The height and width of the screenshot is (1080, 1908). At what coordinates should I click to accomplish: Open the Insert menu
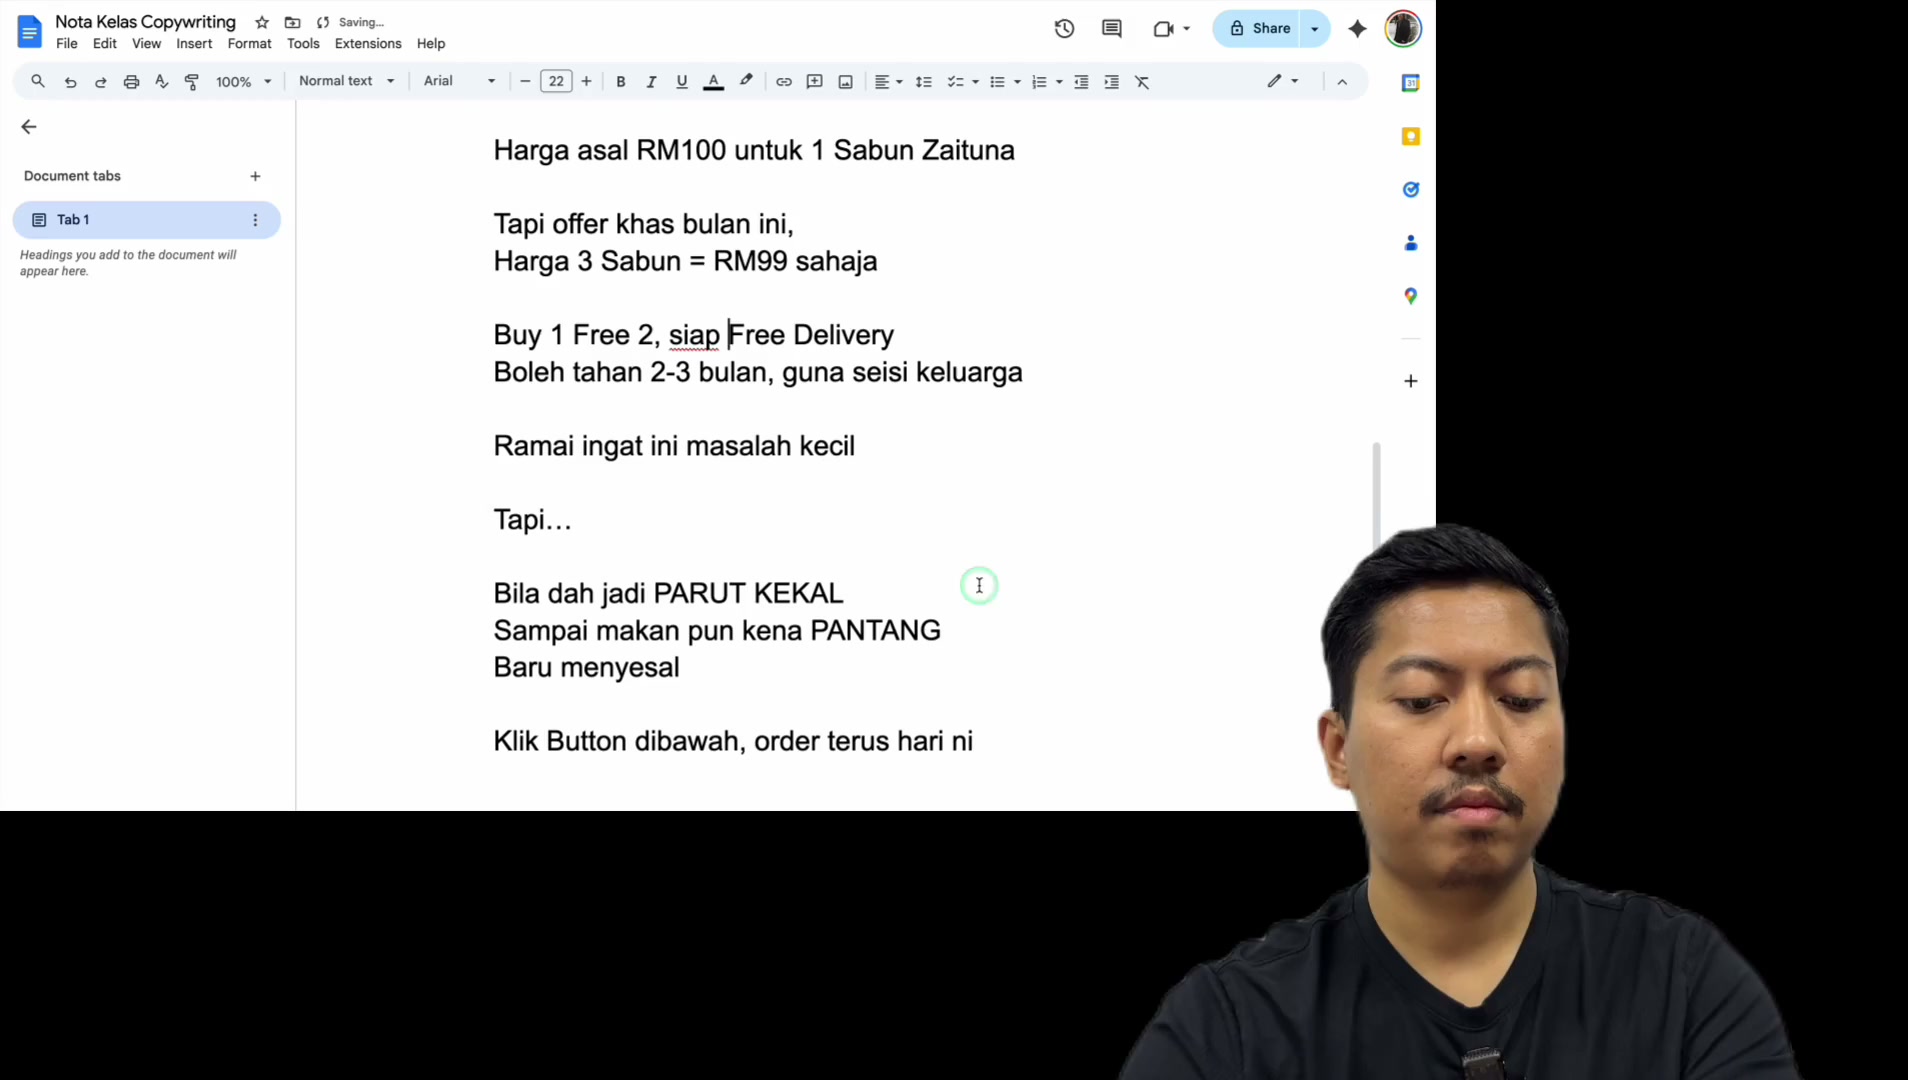[194, 44]
